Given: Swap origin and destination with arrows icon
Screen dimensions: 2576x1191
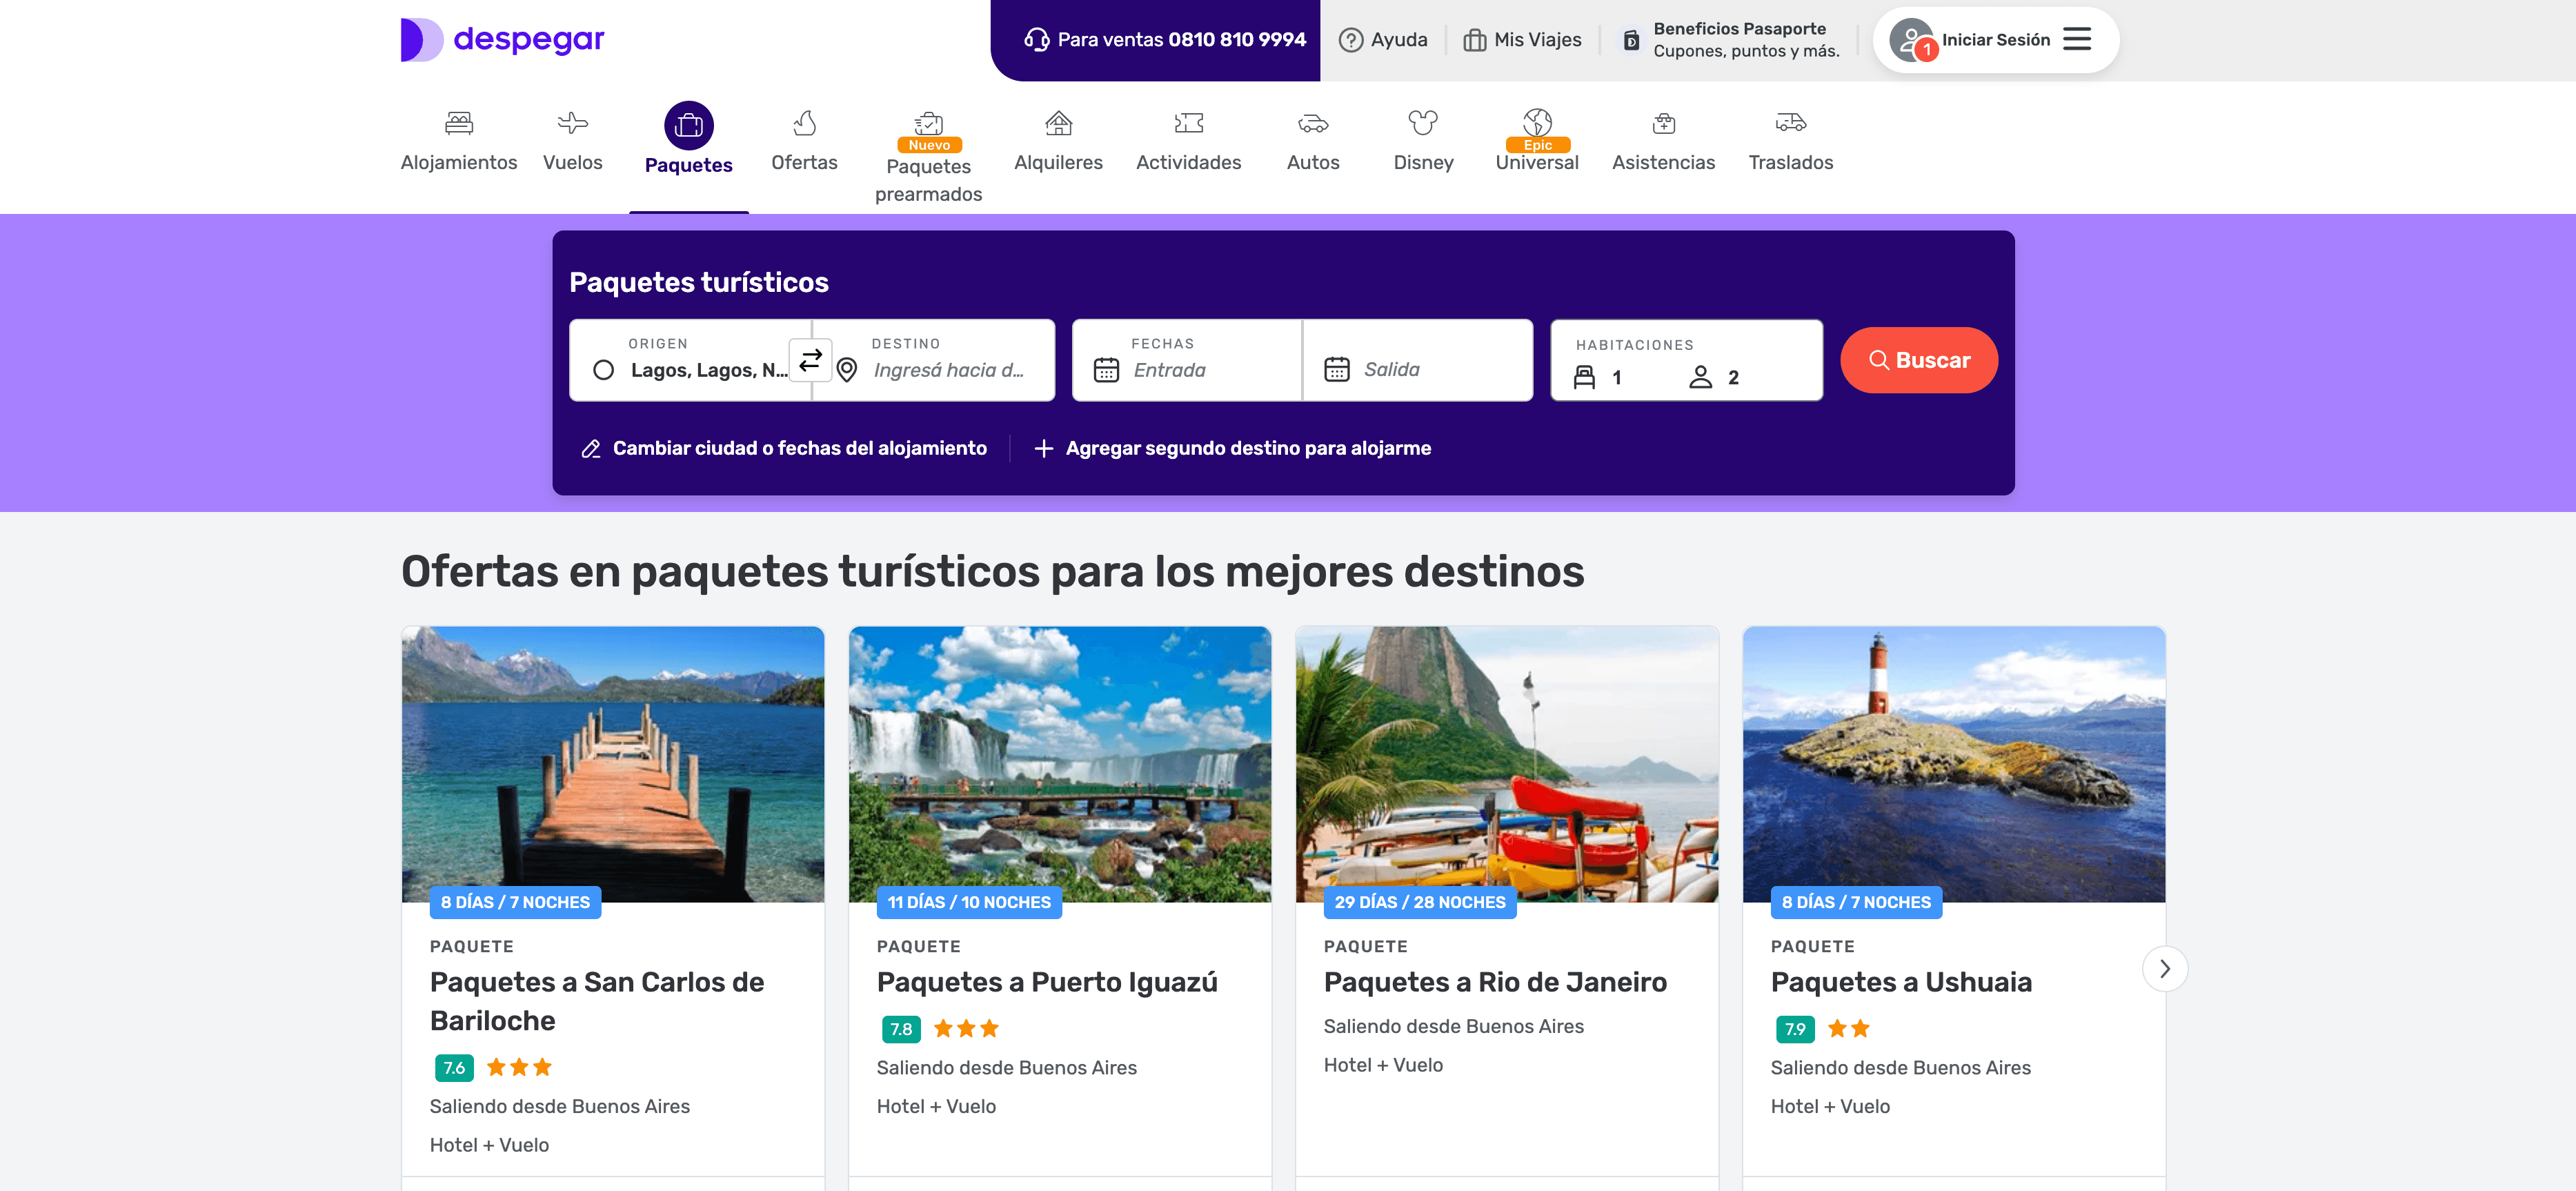Looking at the screenshot, I should (x=810, y=360).
